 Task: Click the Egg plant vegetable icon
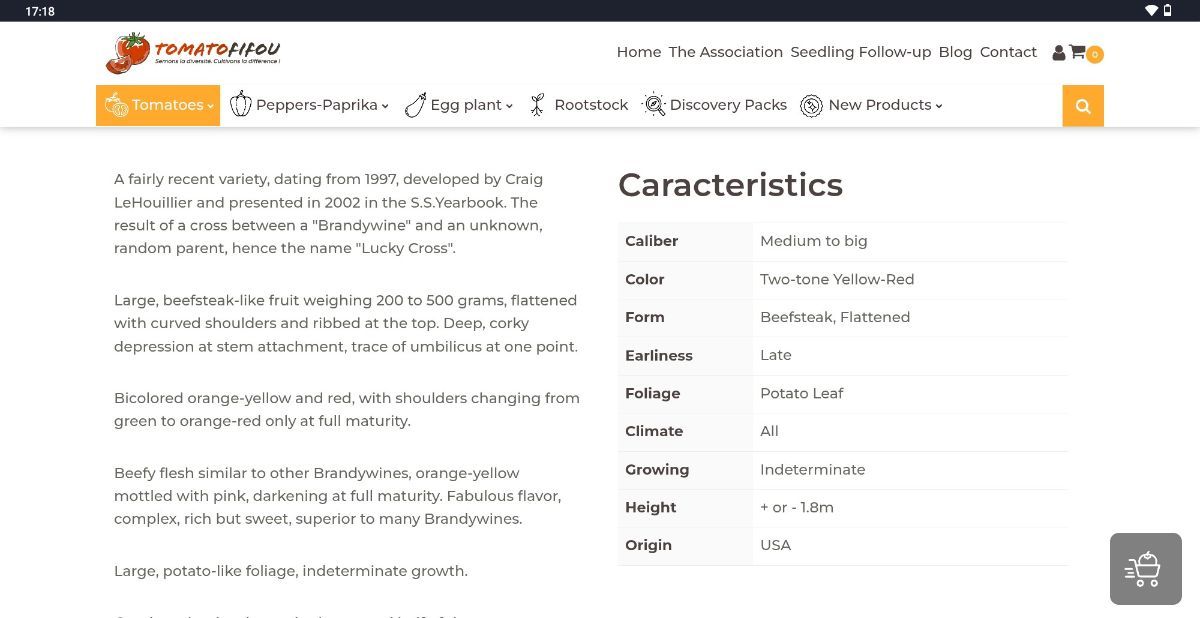[x=415, y=105]
